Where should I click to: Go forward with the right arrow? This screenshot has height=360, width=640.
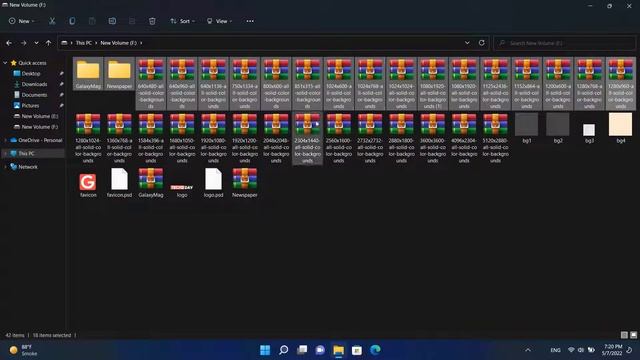[x=24, y=43]
